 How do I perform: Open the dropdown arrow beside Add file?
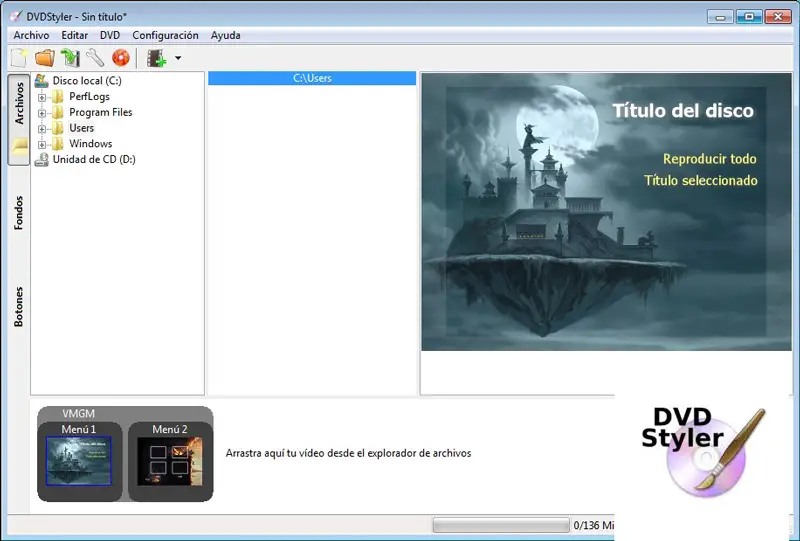178,58
